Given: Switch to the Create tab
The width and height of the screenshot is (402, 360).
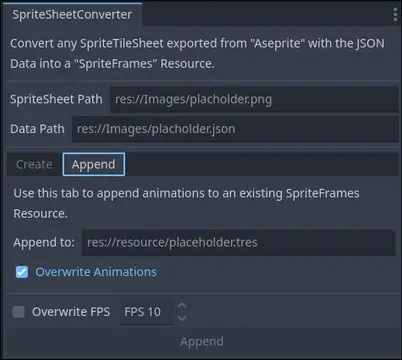Looking at the screenshot, I should (34, 164).
